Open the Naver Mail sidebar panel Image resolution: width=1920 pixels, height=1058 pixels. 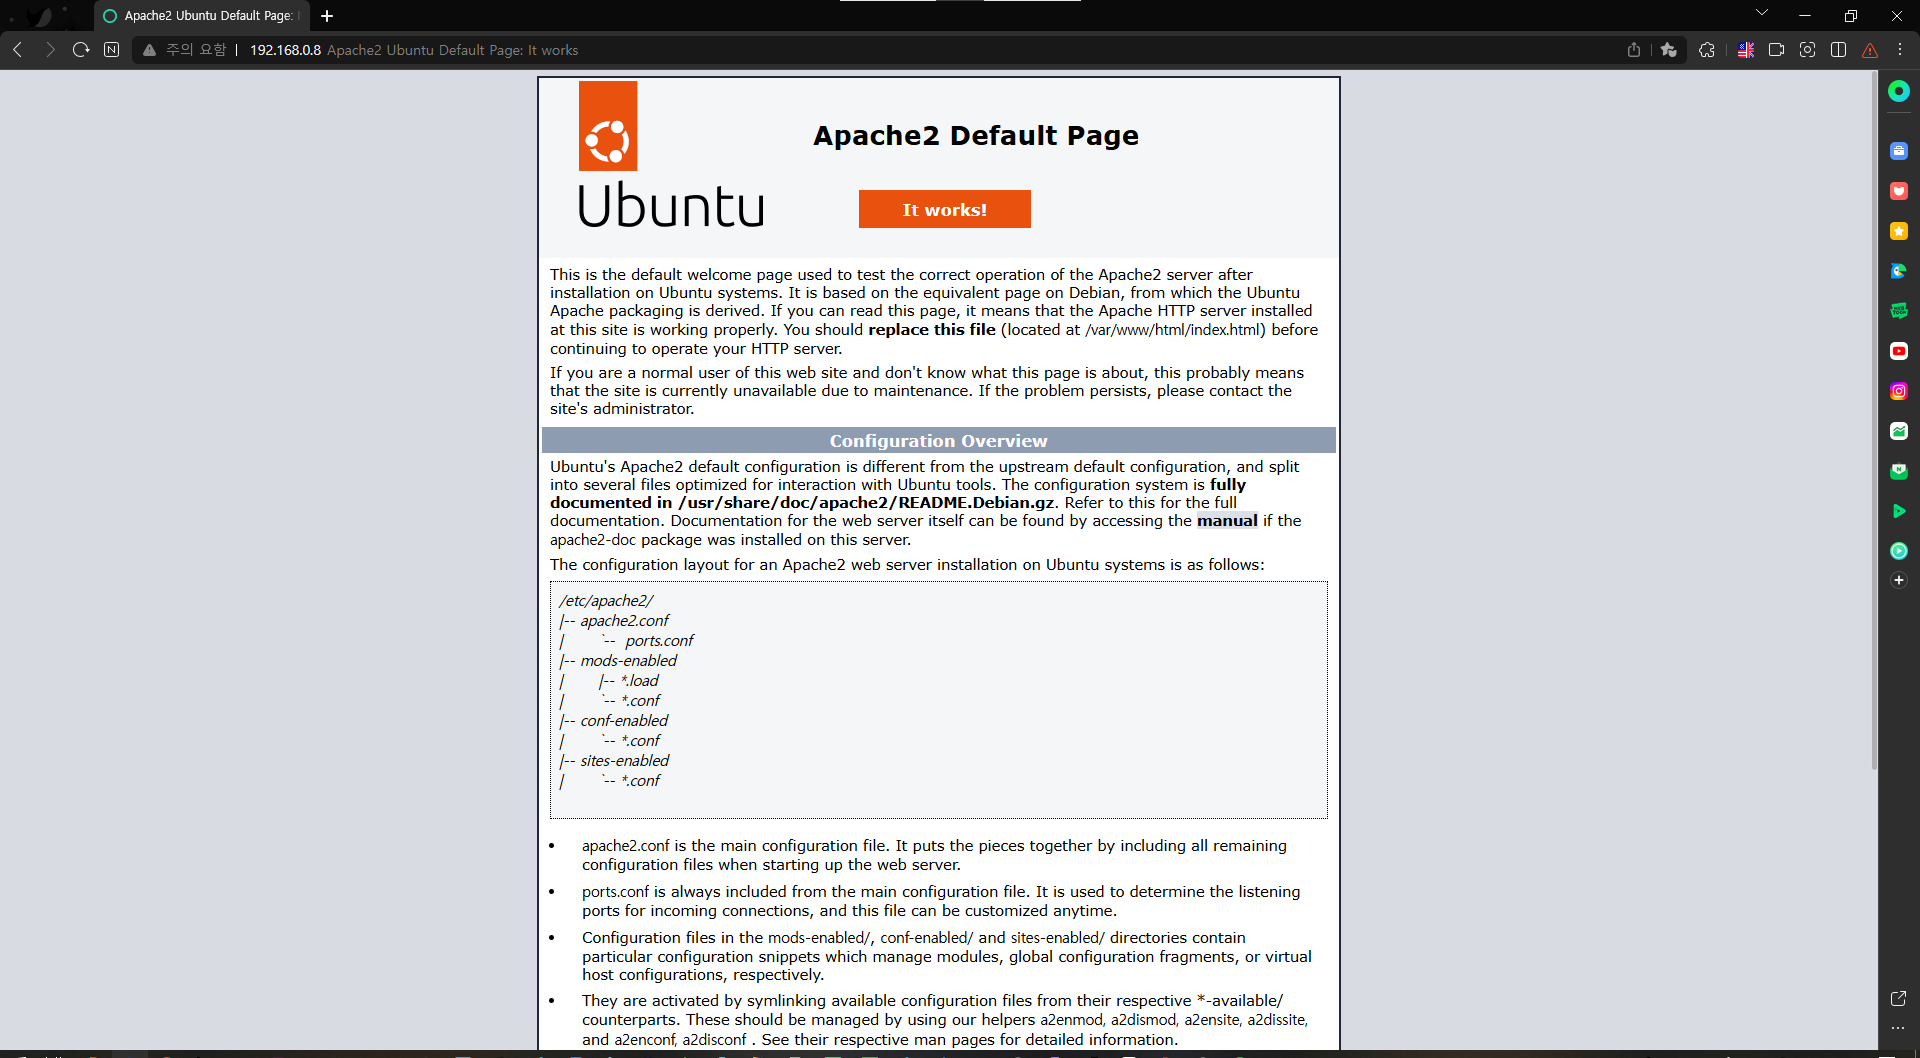point(1898,471)
